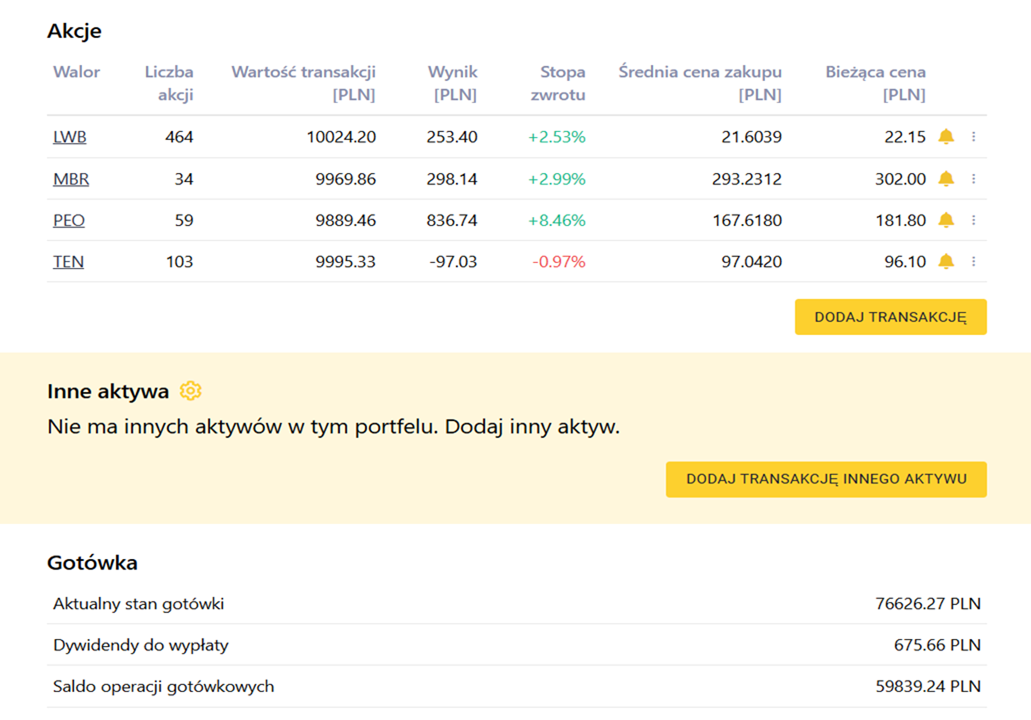Open the Inne aktywa settings gear

coord(191,391)
